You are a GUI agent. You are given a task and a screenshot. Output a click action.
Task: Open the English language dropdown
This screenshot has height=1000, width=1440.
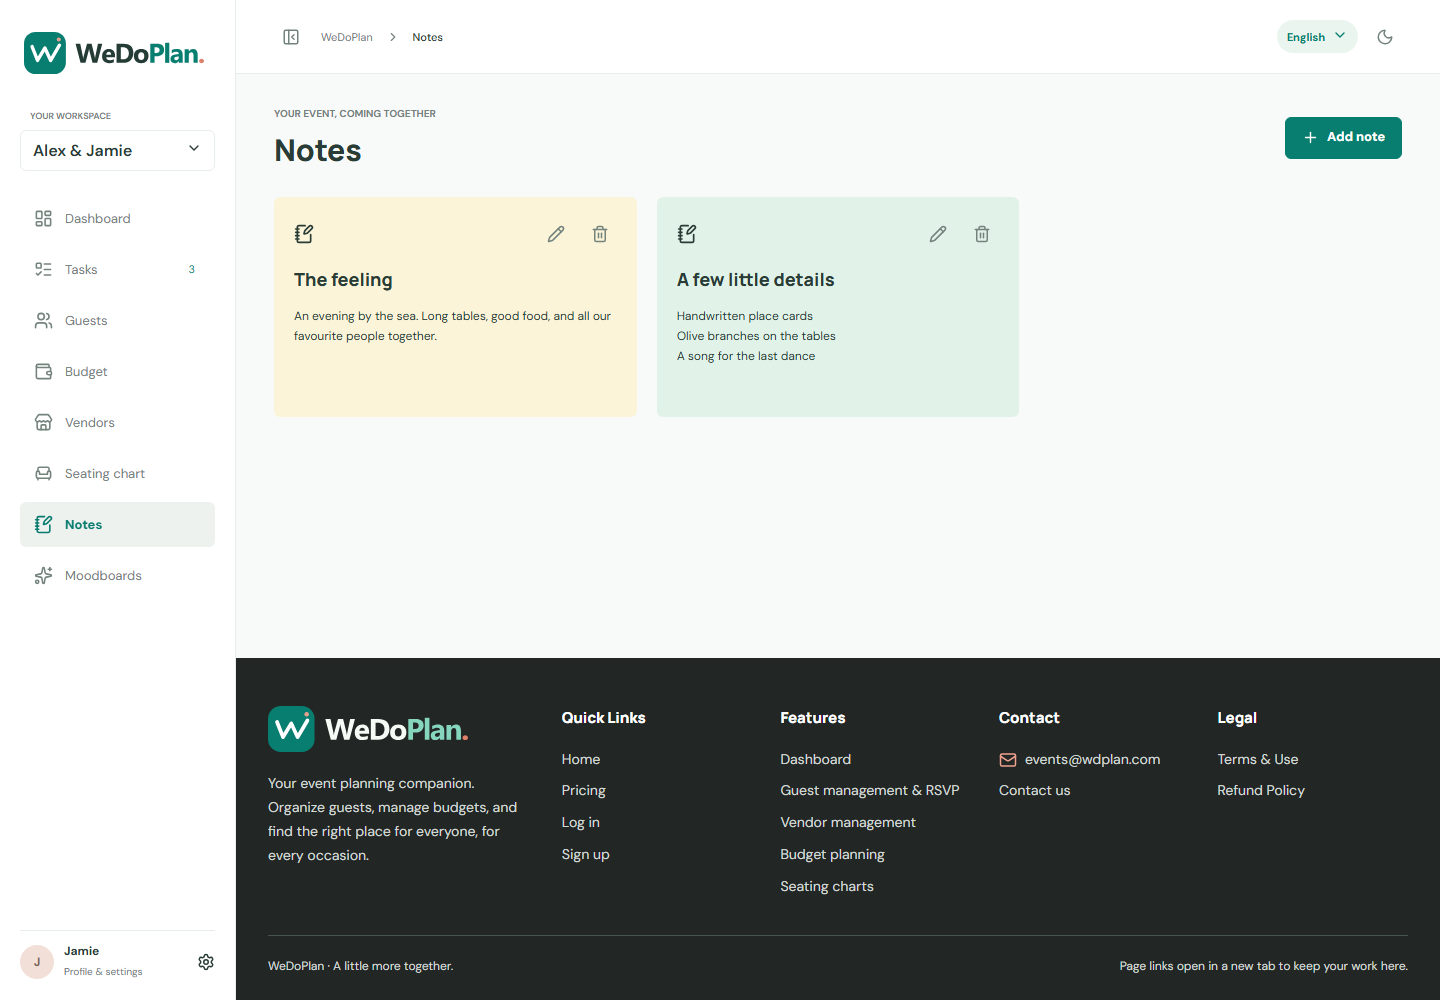1317,37
